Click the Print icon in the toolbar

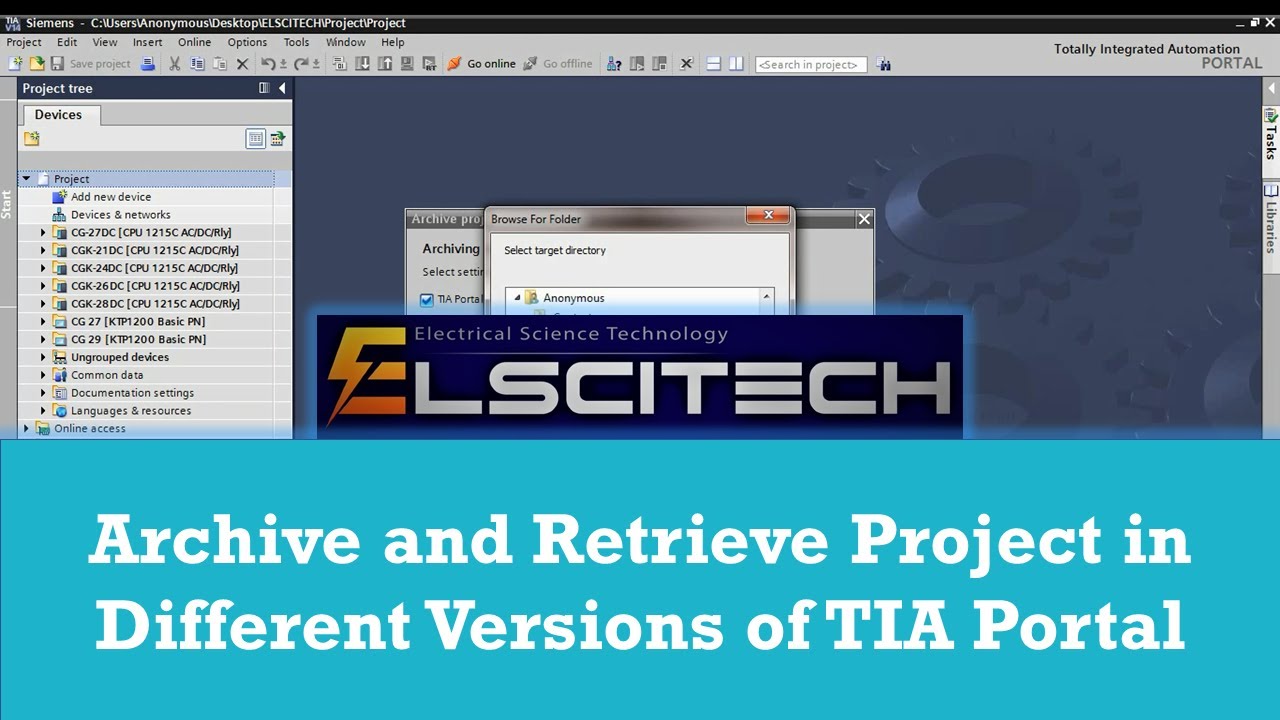click(x=148, y=64)
